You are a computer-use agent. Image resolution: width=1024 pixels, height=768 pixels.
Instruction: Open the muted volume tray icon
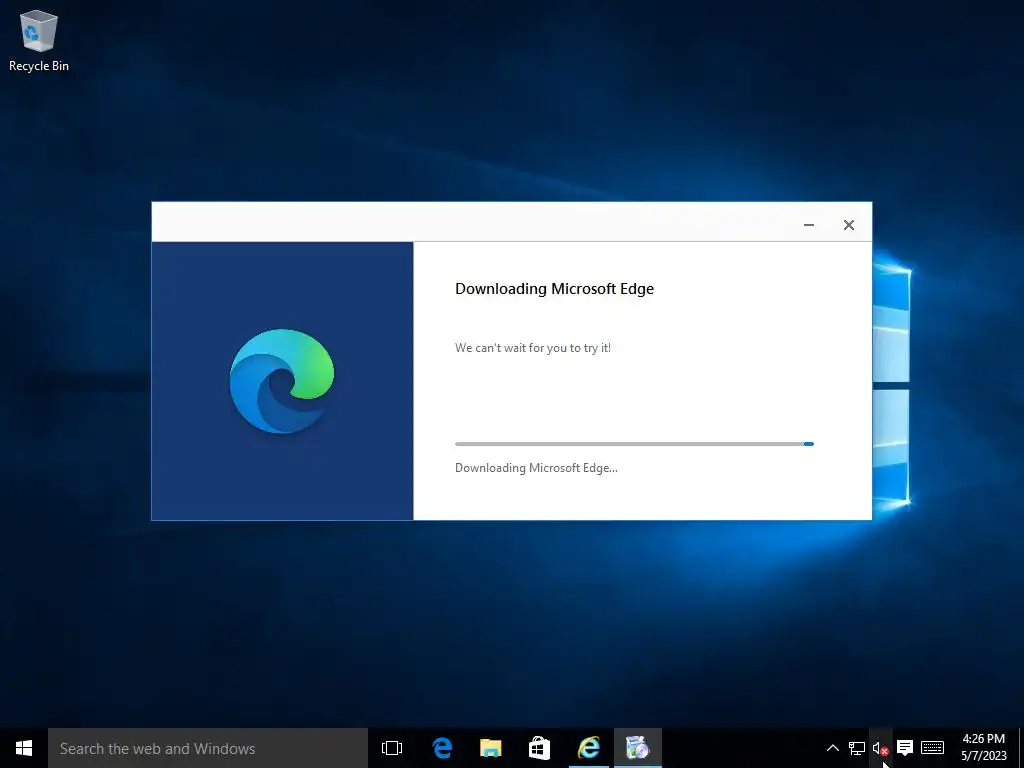pos(880,748)
